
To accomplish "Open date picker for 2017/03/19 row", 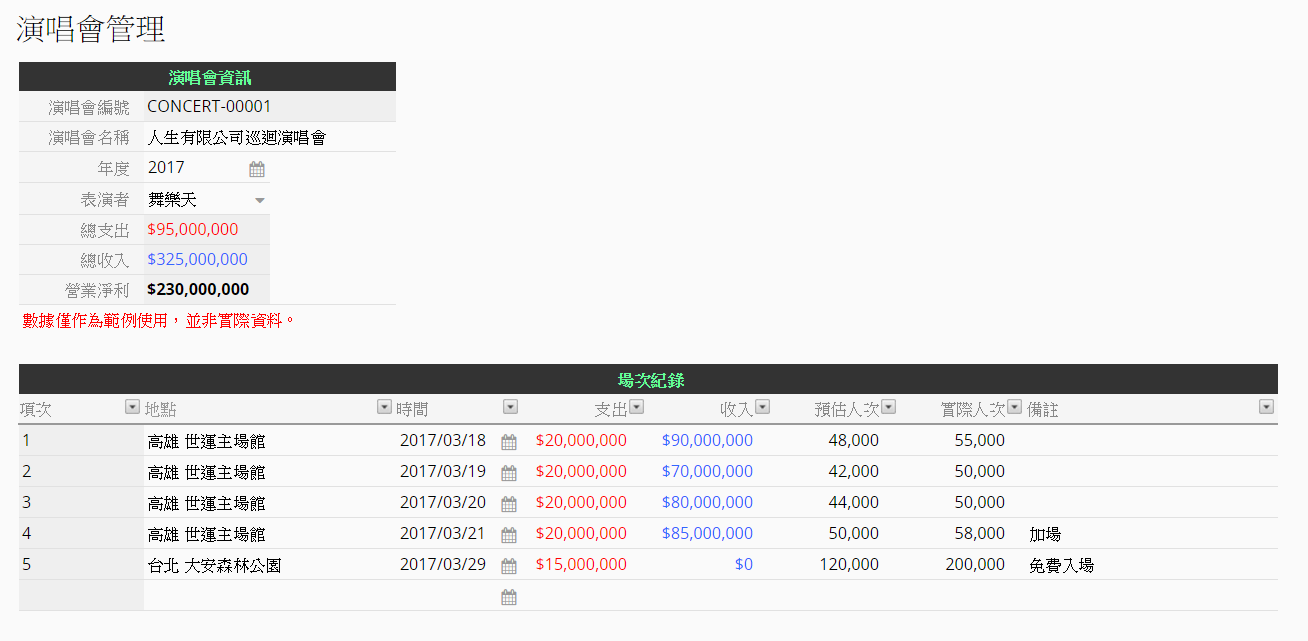I will 509,473.
